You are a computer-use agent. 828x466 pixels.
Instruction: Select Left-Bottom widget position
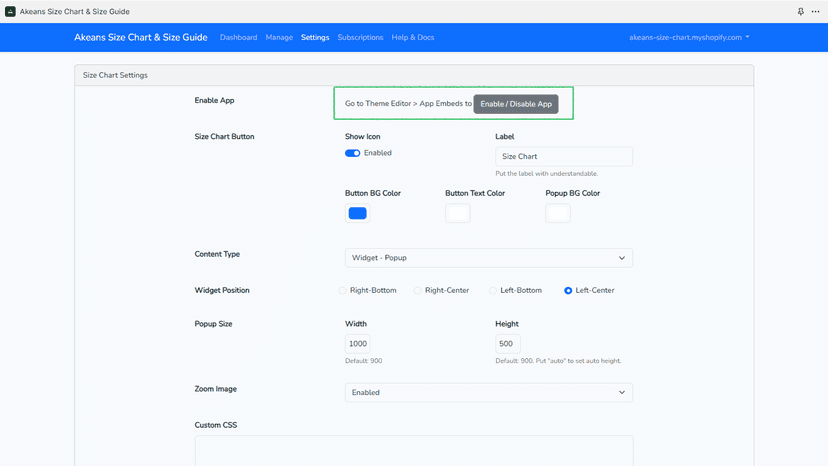(493, 291)
